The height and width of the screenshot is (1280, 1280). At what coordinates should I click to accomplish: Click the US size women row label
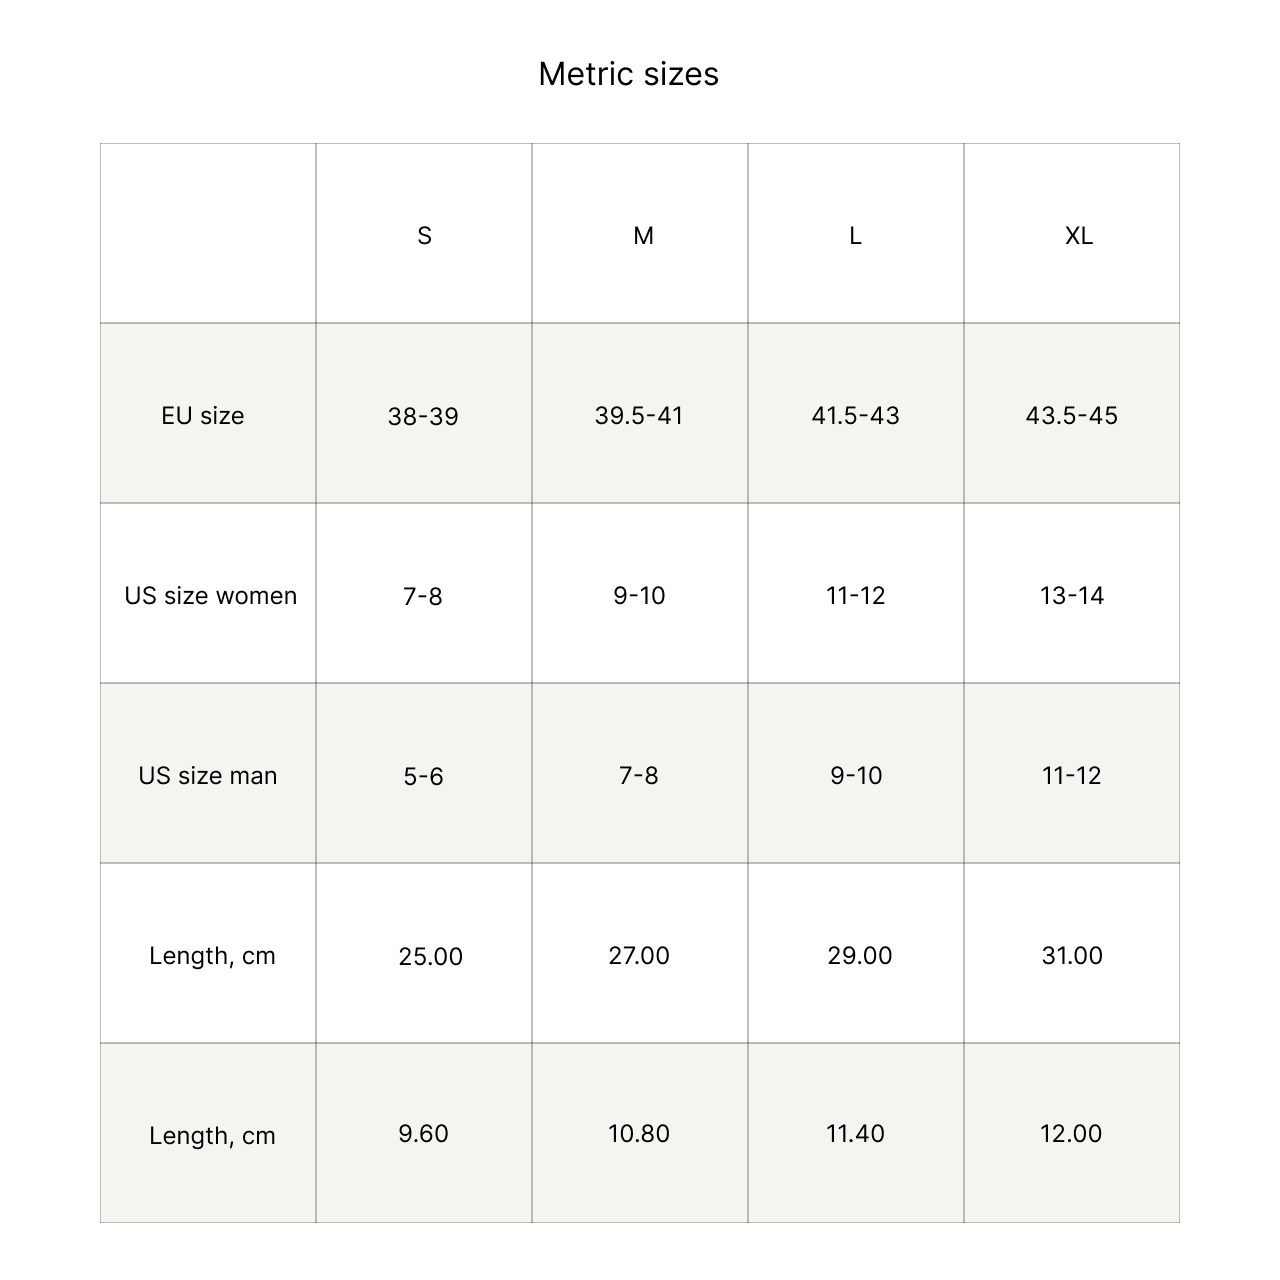click(x=211, y=596)
